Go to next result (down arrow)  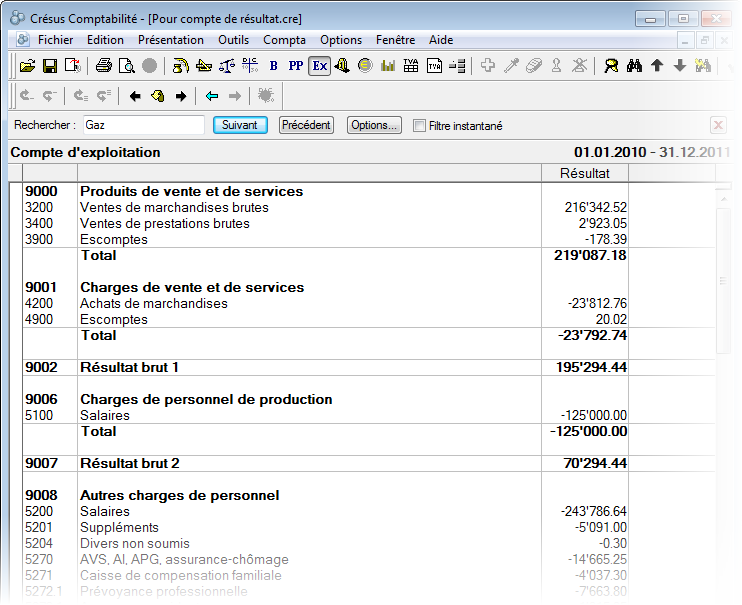680,66
